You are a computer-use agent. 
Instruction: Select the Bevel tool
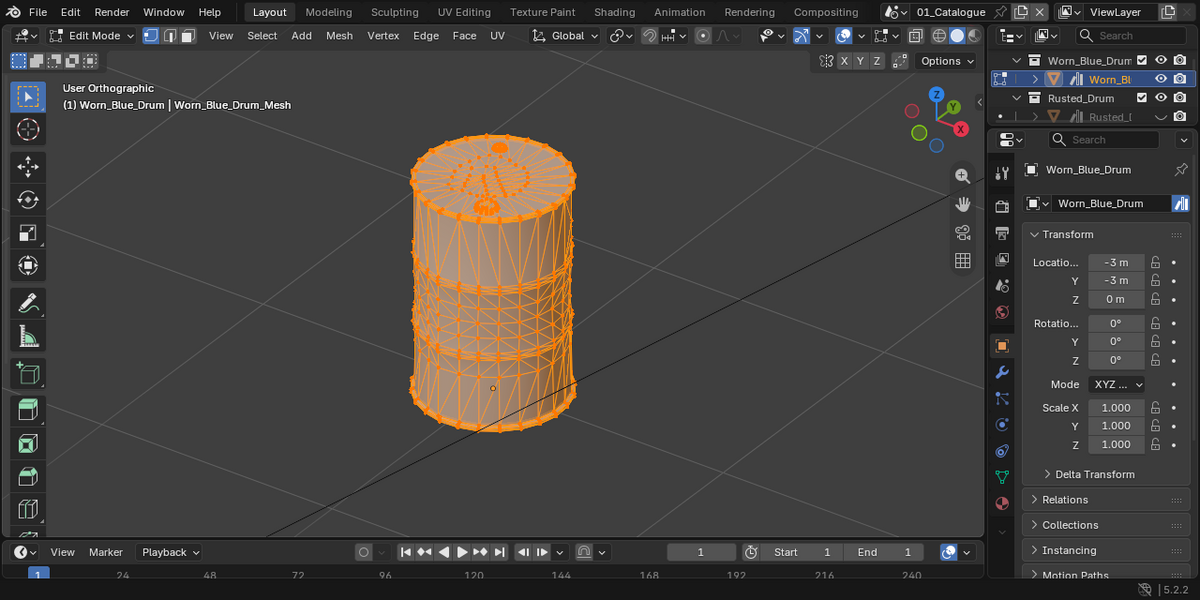coord(28,476)
